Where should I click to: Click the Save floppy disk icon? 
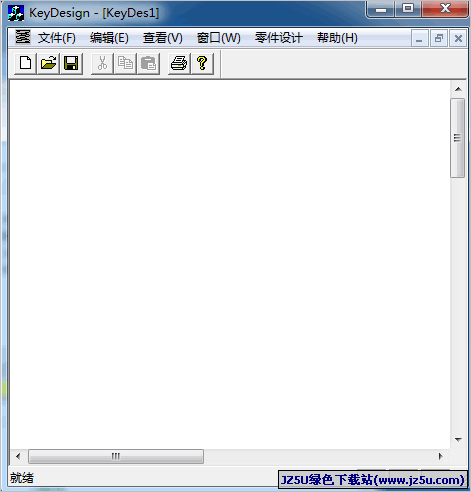(71, 63)
